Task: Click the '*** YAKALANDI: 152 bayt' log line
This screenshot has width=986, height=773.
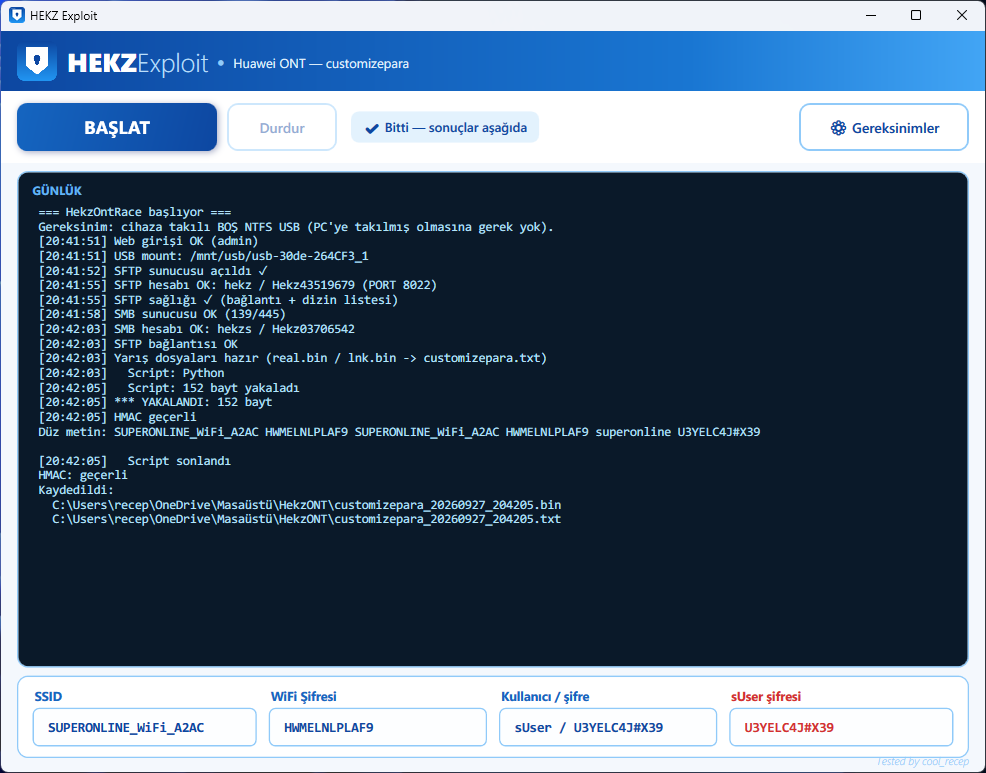Action: [155, 402]
